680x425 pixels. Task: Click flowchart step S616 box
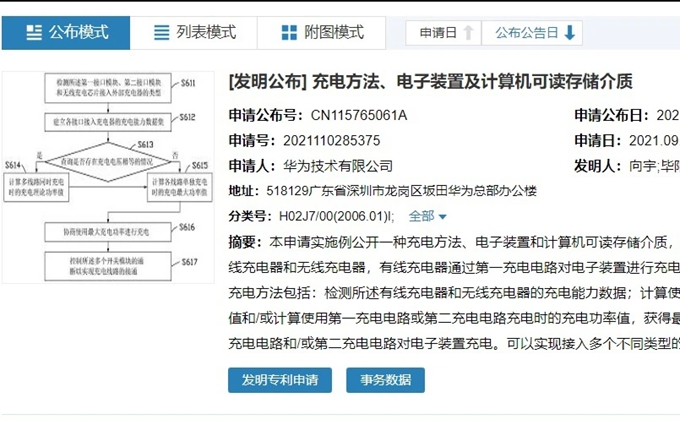108,232
